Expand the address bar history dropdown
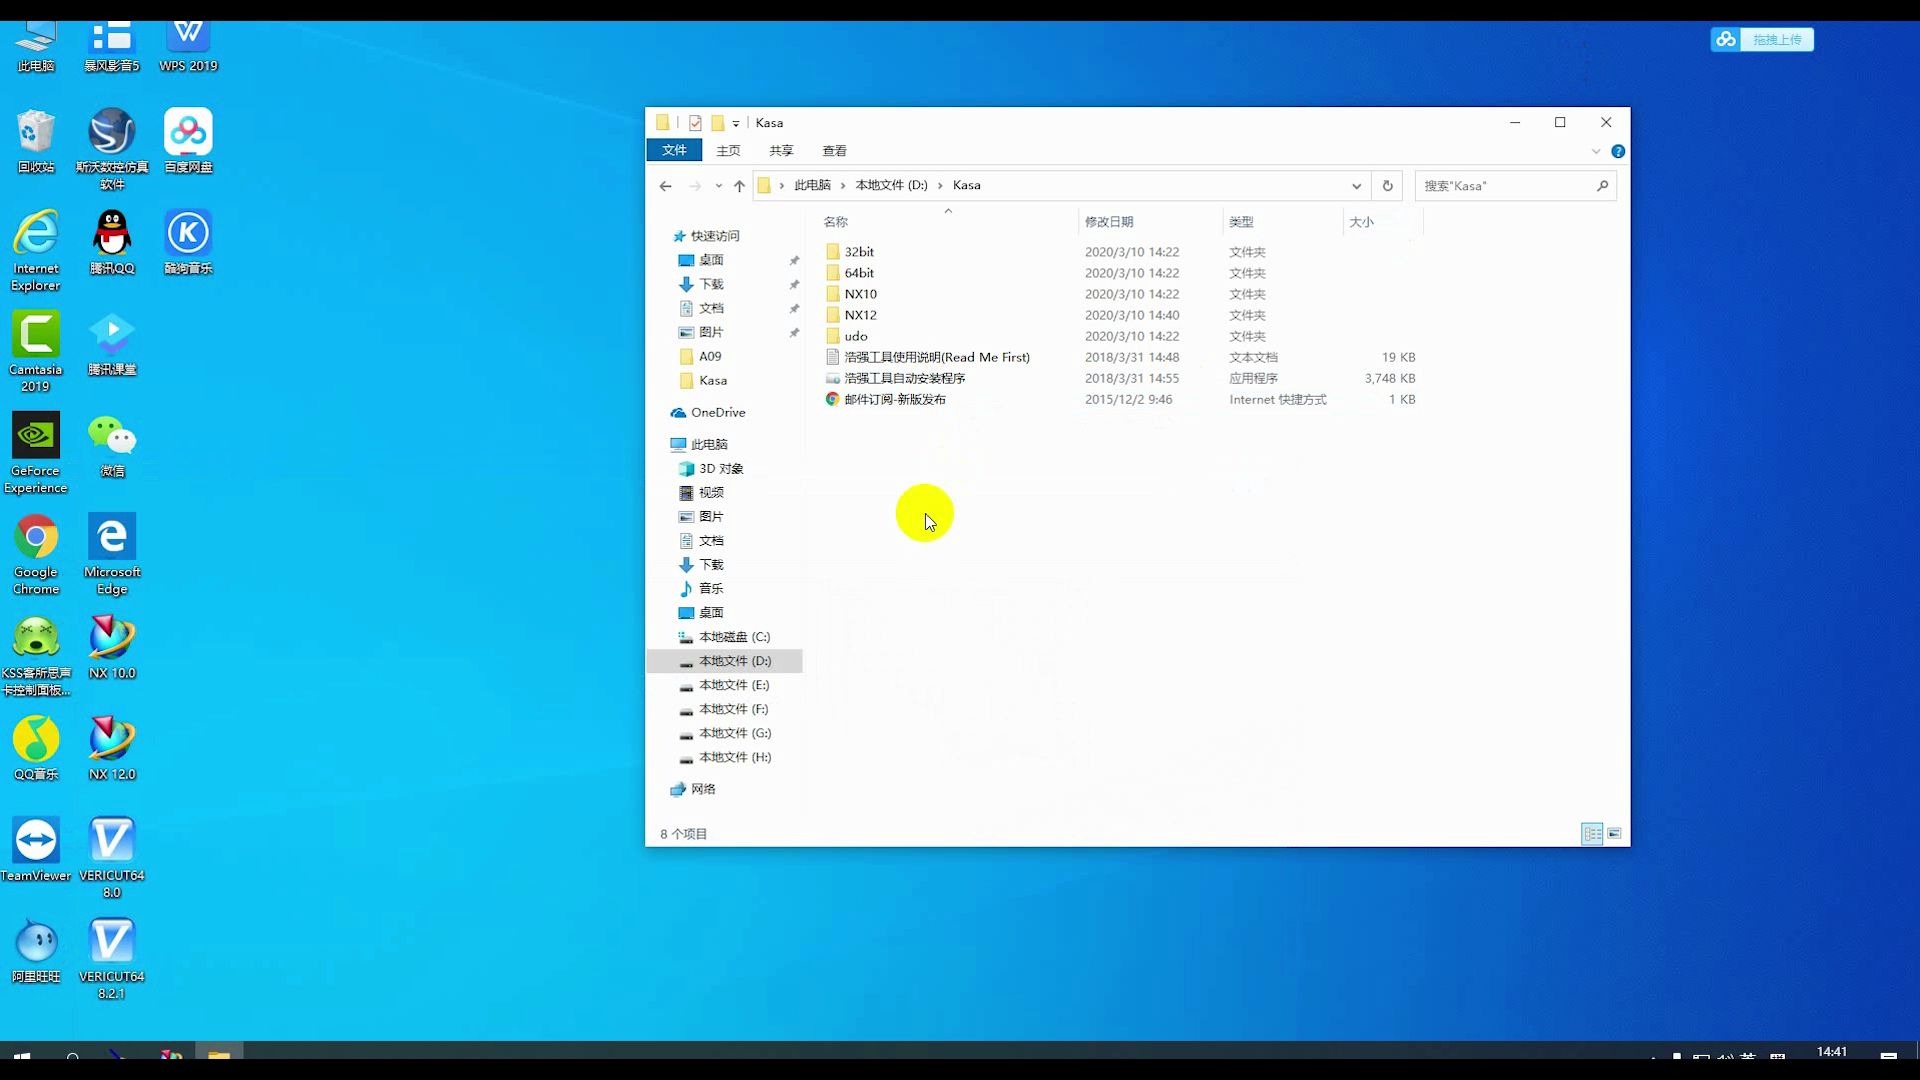This screenshot has height=1080, width=1920. point(1356,186)
